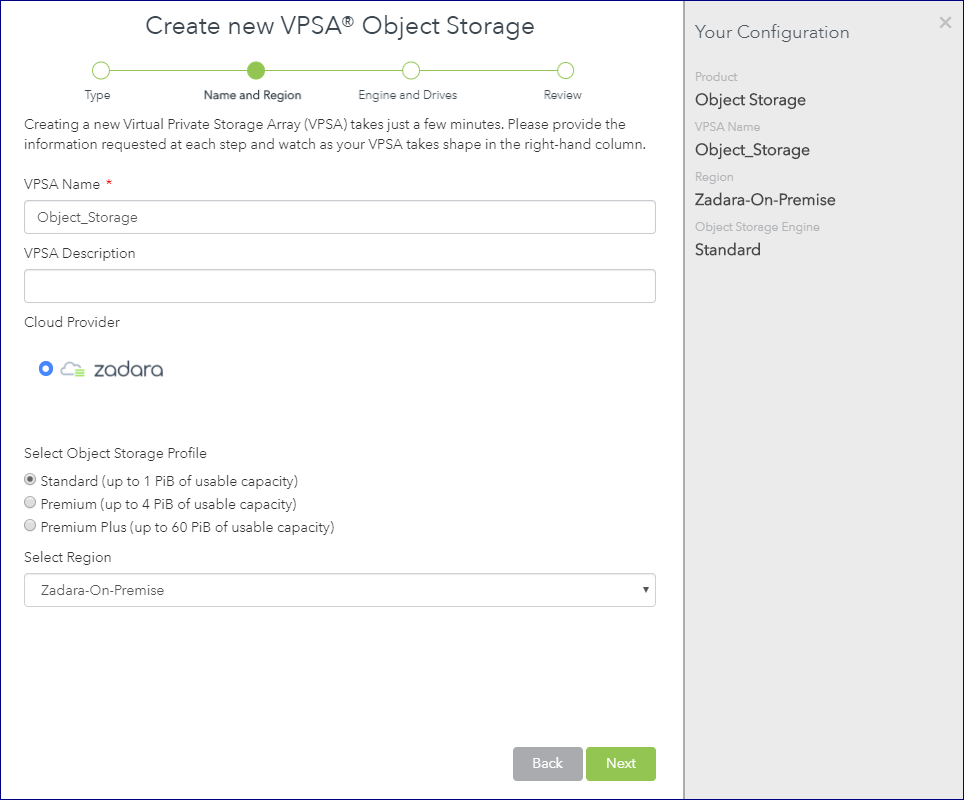Click the region dropdown arrow
The width and height of the screenshot is (964, 800).
pyautogui.click(x=646, y=590)
